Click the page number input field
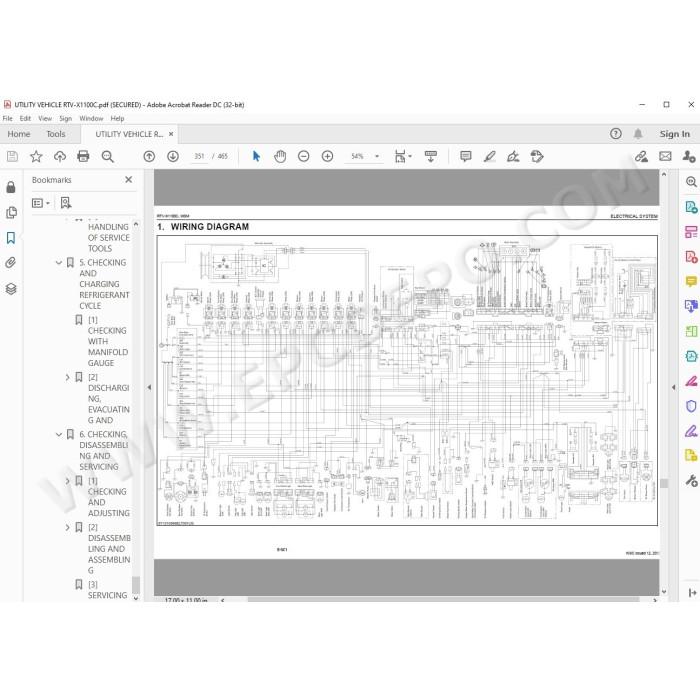 click(x=199, y=156)
